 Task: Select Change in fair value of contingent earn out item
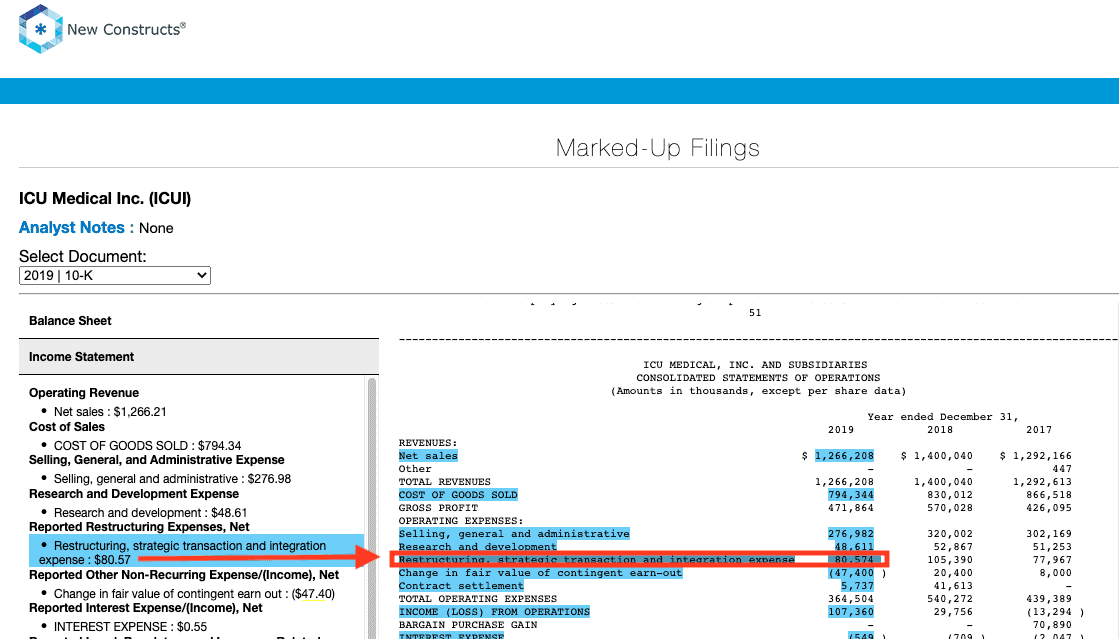coord(194,594)
